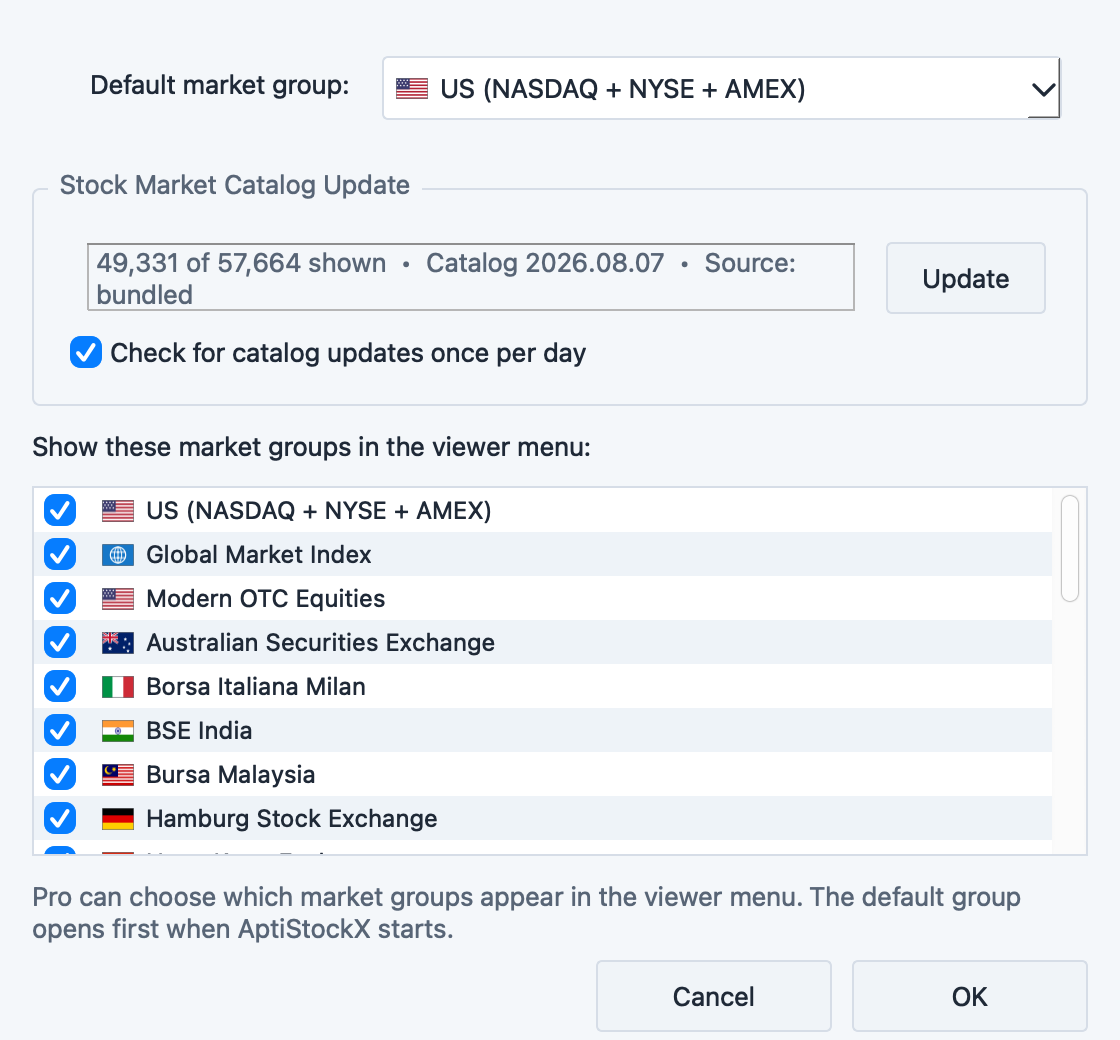The image size is (1120, 1040).
Task: Click OK to confirm settings
Action: (x=969, y=996)
